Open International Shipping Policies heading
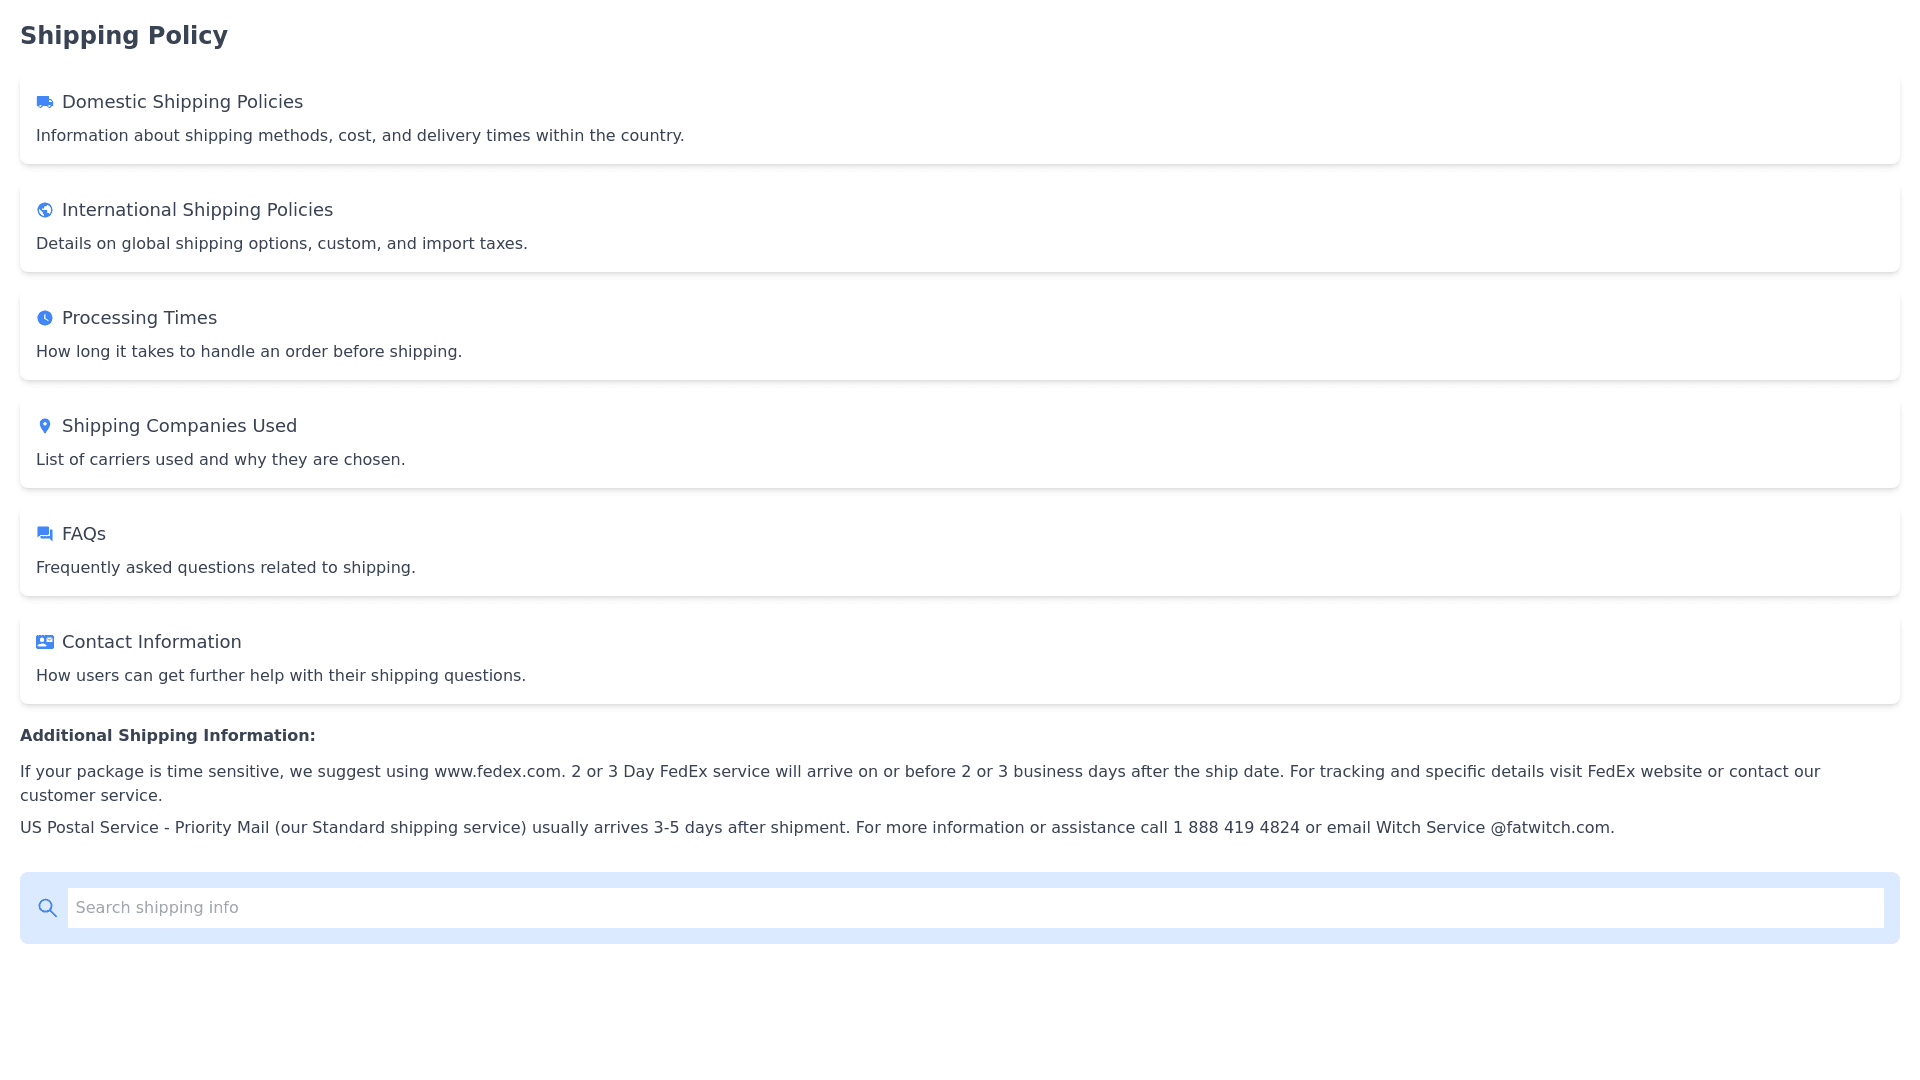 click(197, 210)
